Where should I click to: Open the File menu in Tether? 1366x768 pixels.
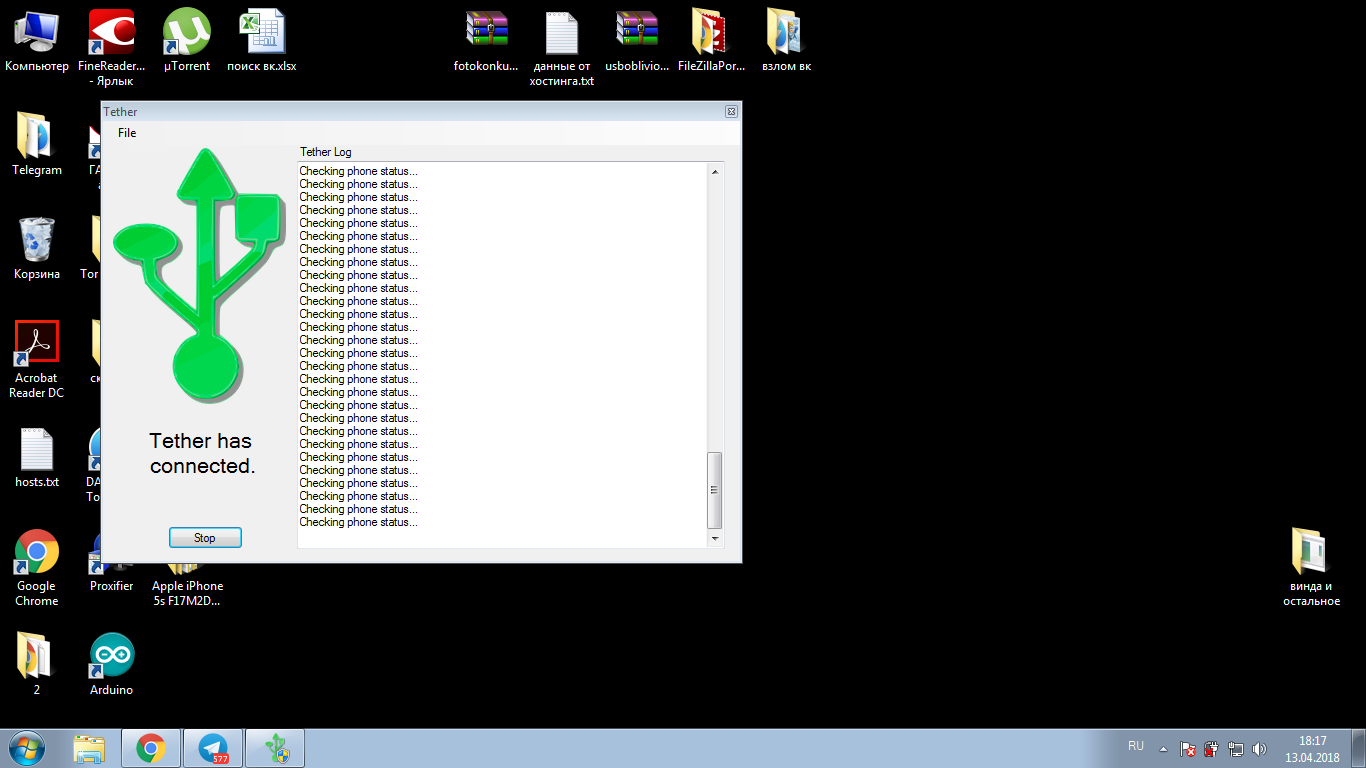coord(127,133)
